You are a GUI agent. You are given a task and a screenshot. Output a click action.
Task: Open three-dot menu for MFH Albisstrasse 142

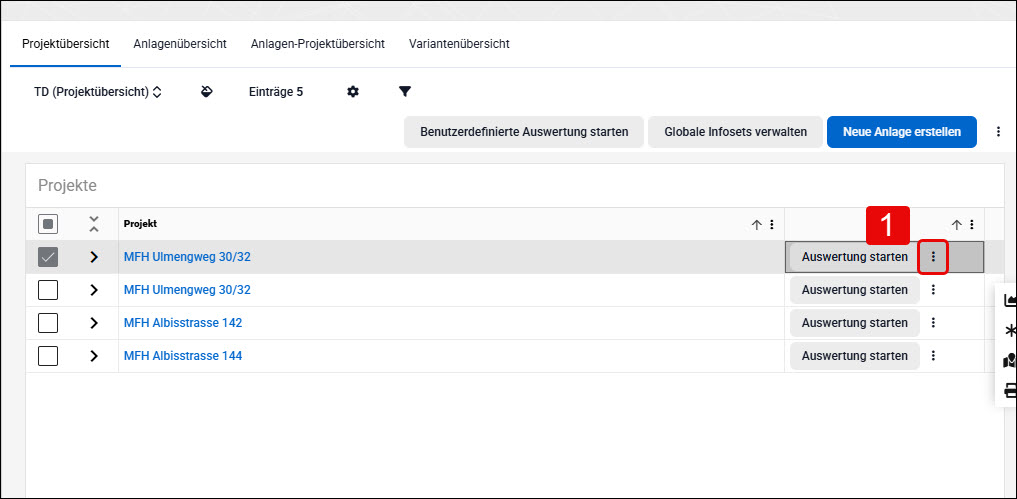click(x=933, y=323)
